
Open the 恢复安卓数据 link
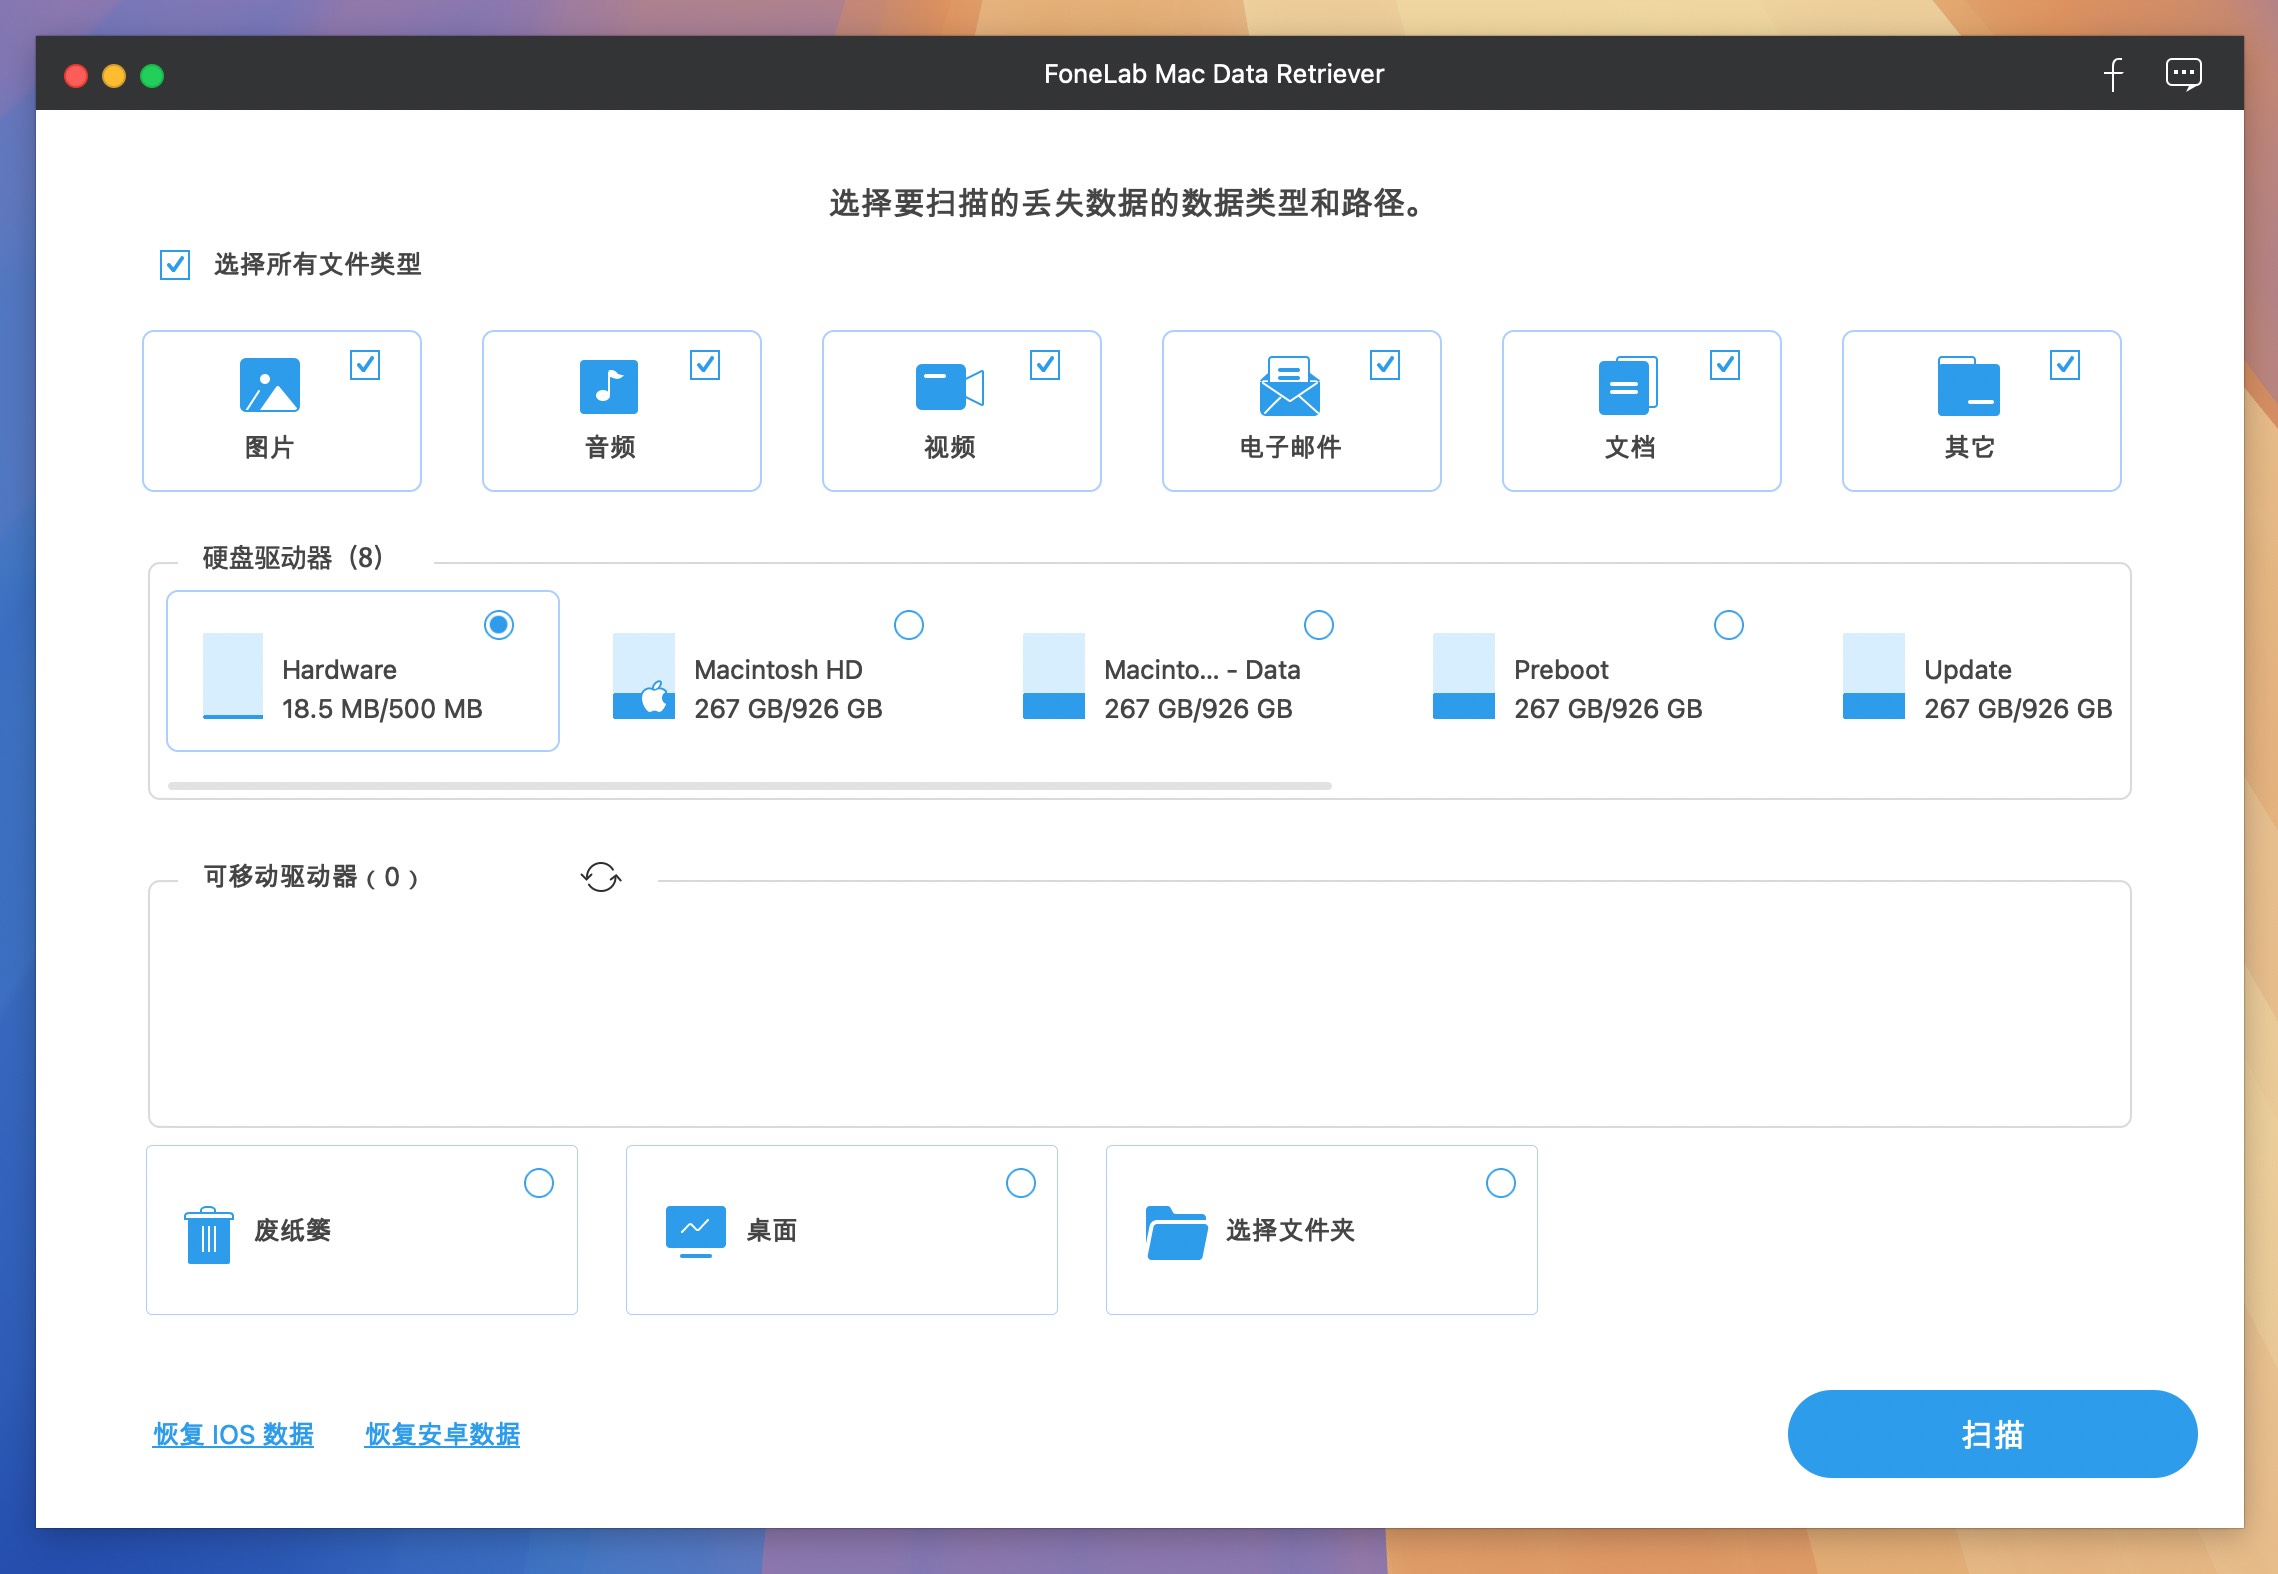(442, 1434)
